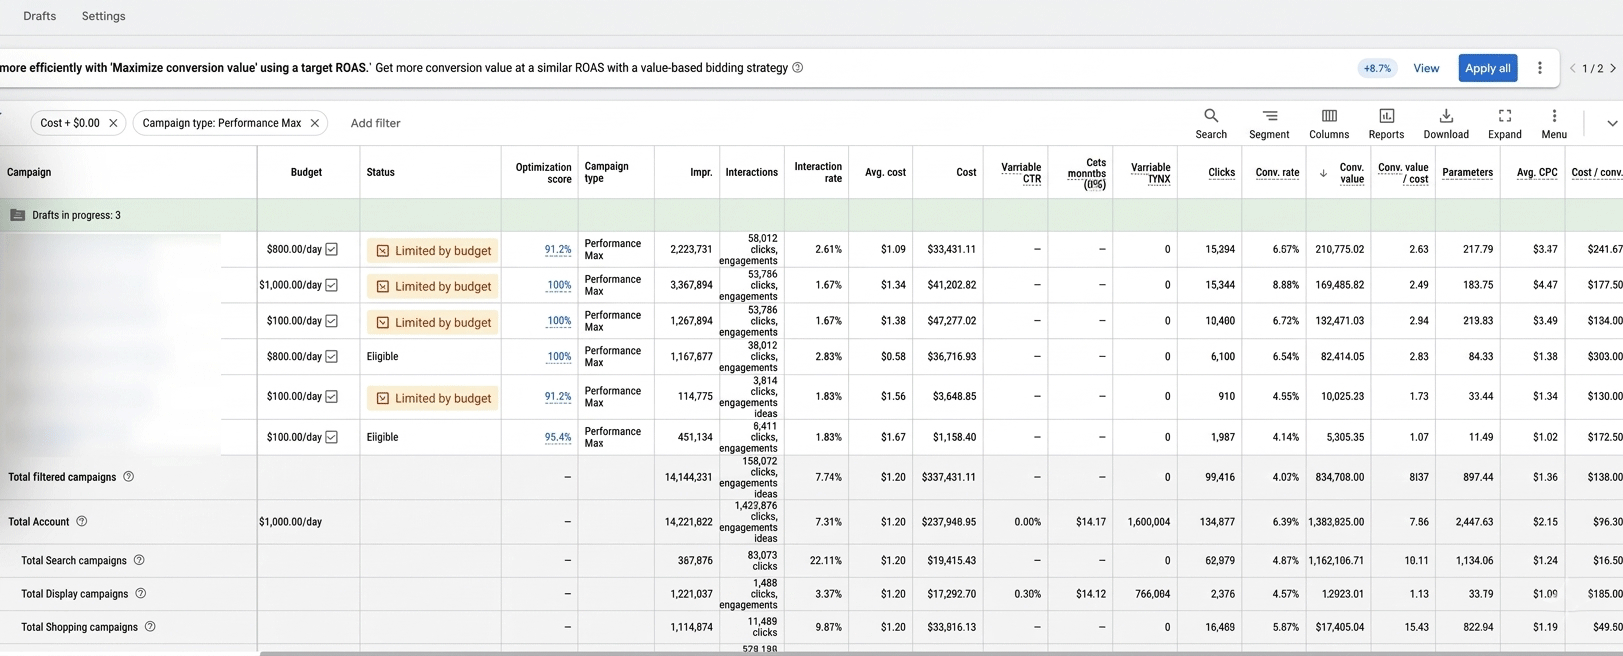The height and width of the screenshot is (656, 1623).
Task: Open help icon for Total filtered campaigns
Action: (x=128, y=477)
